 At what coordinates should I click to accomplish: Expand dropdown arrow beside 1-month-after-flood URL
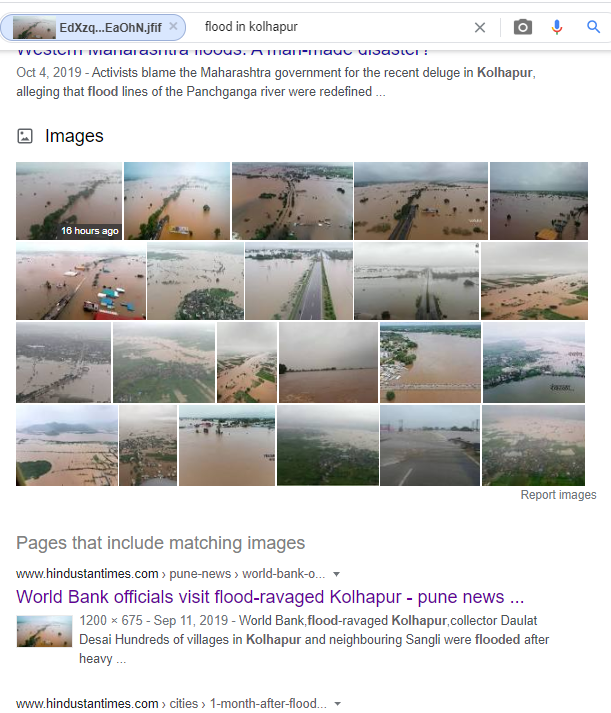pyautogui.click(x=337, y=704)
